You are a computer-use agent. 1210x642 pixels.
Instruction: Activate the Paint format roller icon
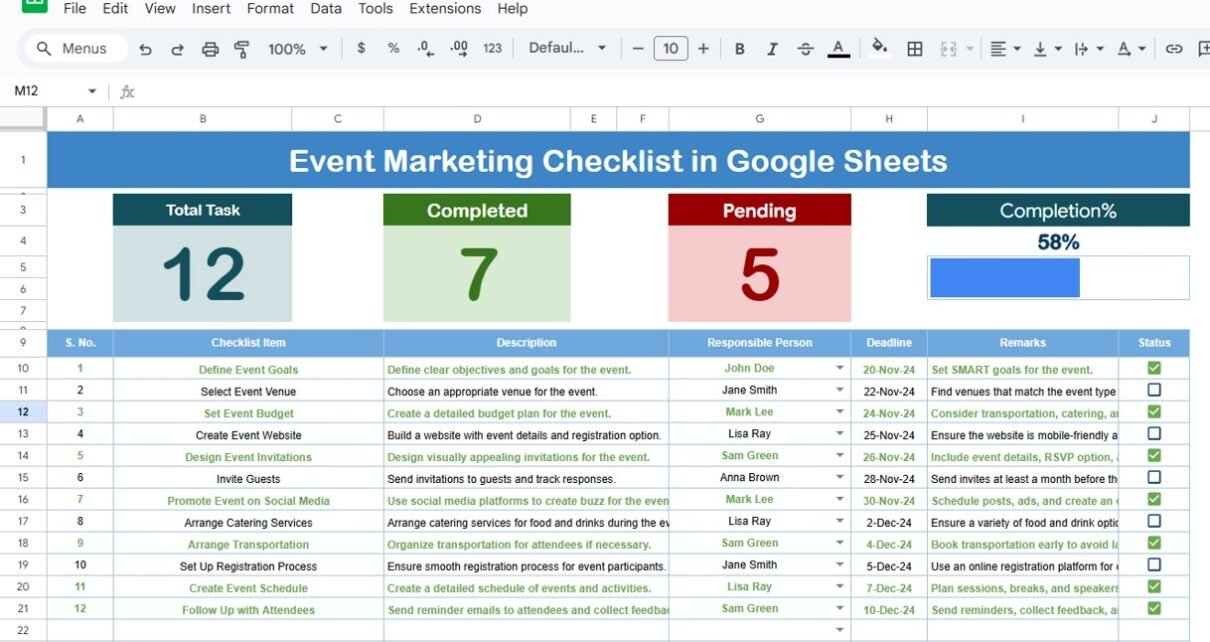tap(241, 49)
